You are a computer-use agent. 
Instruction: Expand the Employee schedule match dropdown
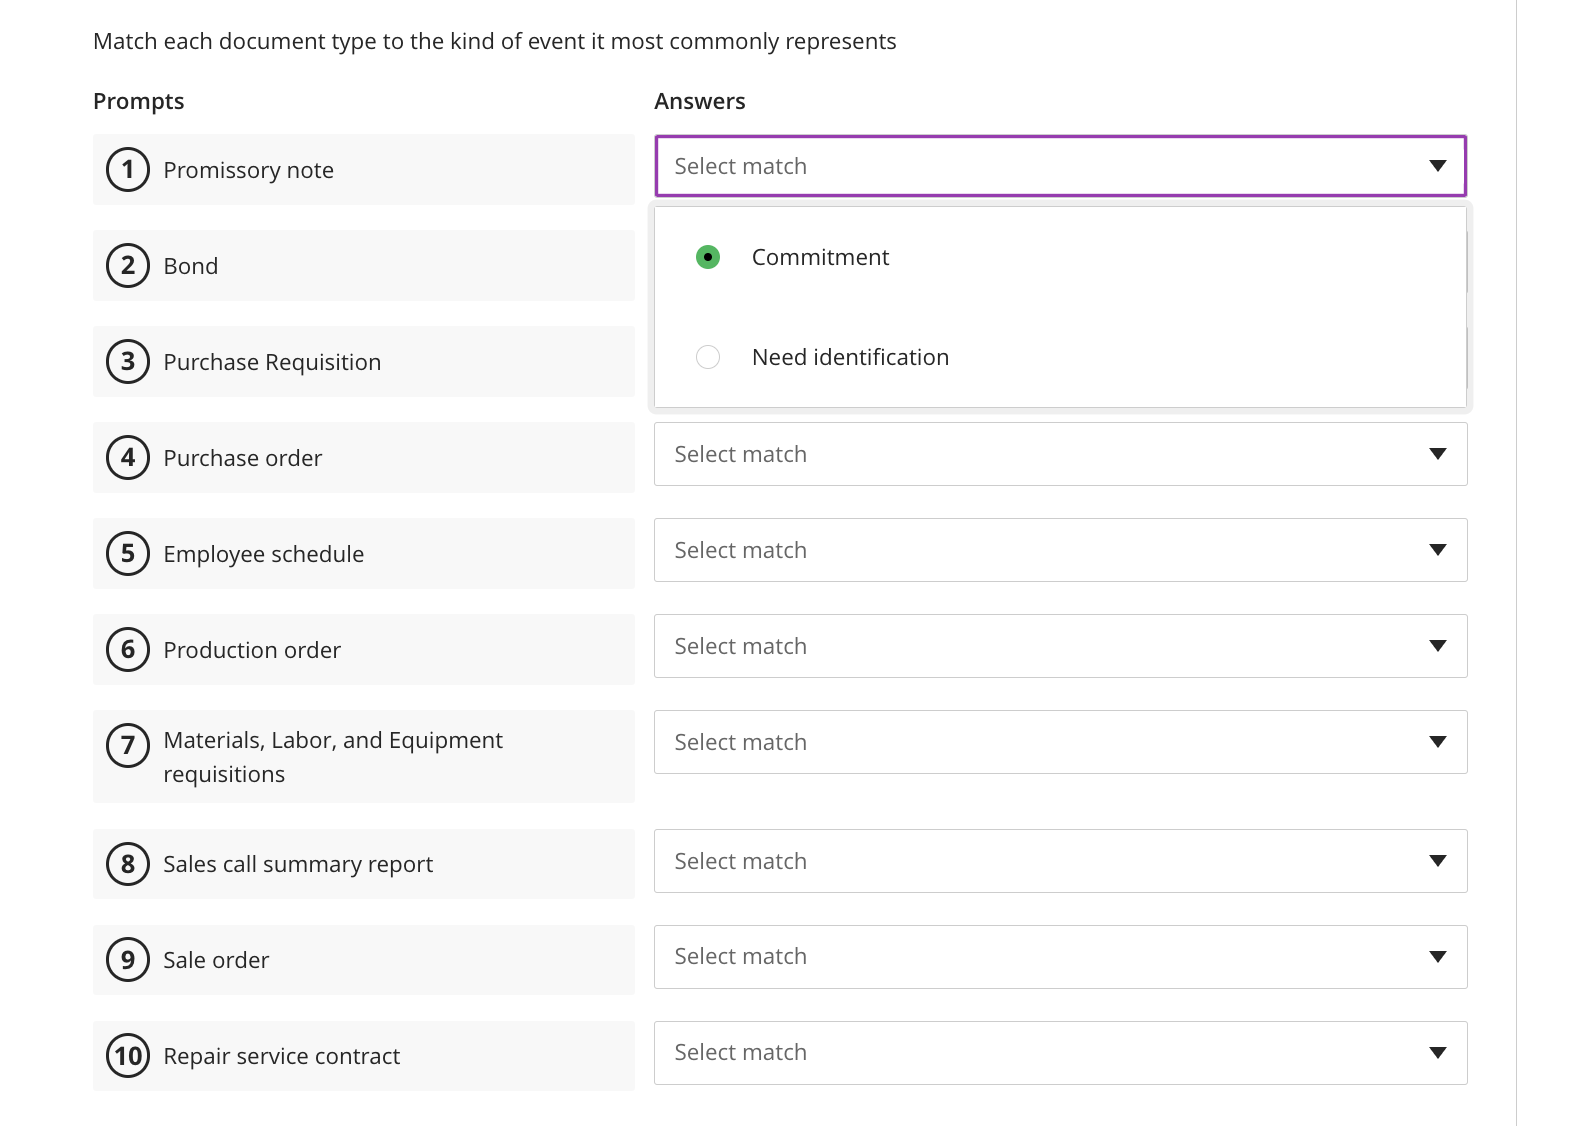pos(1060,550)
